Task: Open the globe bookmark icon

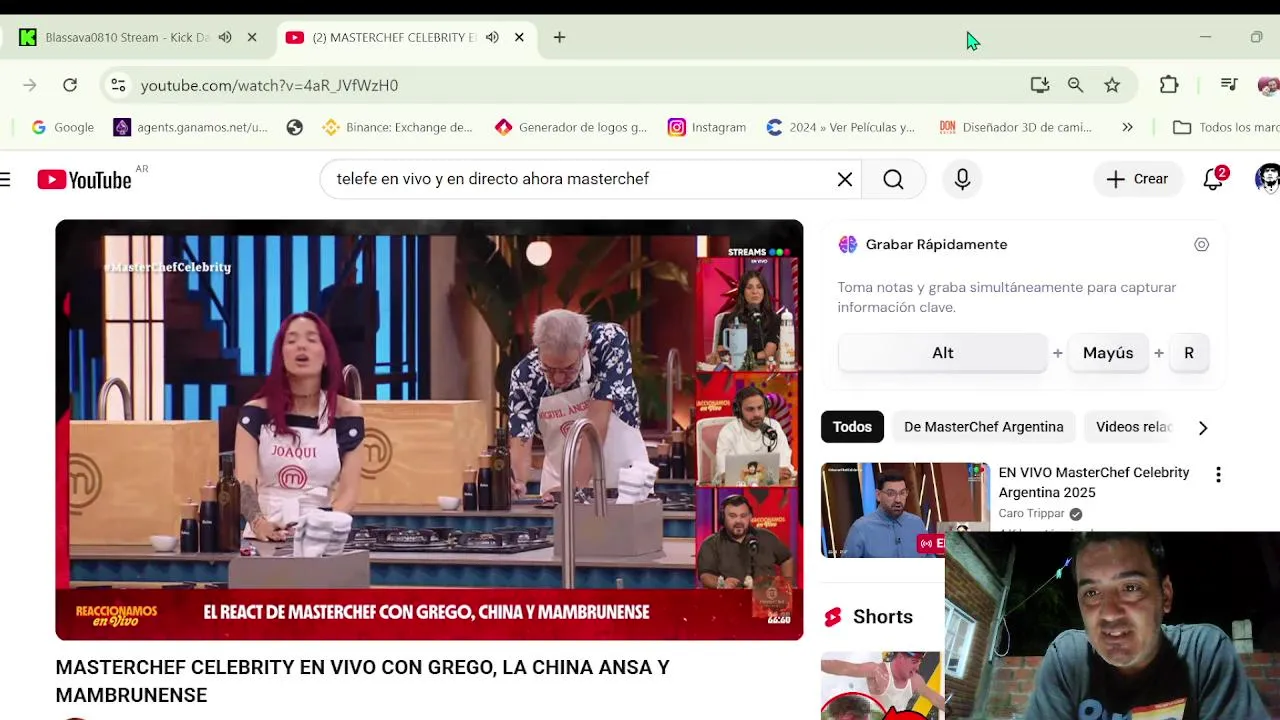Action: tap(294, 127)
